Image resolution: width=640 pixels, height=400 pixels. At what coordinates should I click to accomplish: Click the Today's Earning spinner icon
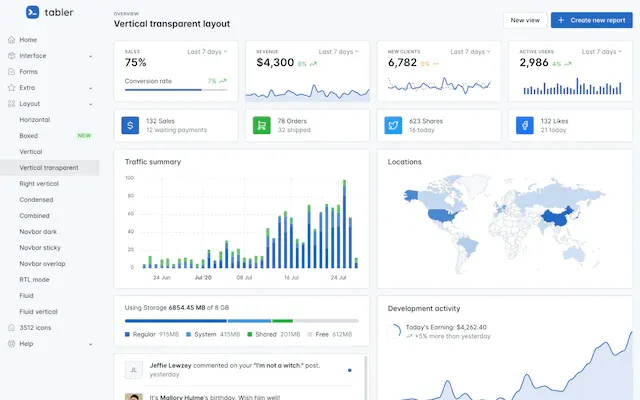394,331
